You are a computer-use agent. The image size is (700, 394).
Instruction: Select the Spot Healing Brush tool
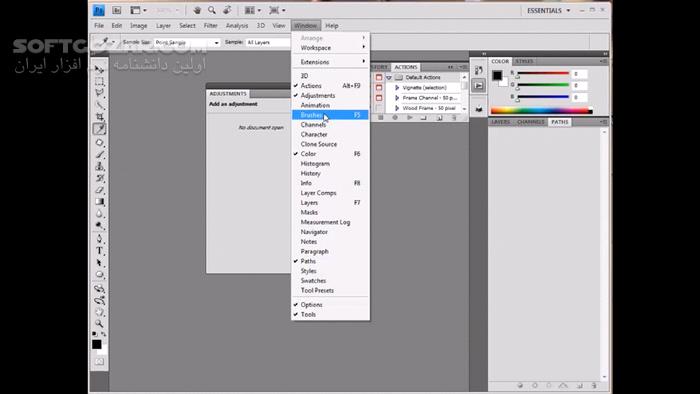coord(99,143)
